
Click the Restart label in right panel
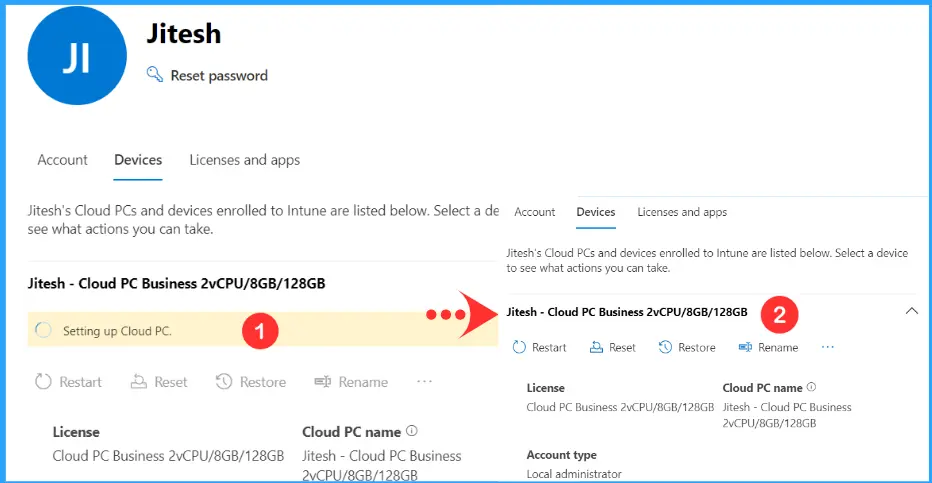click(549, 348)
